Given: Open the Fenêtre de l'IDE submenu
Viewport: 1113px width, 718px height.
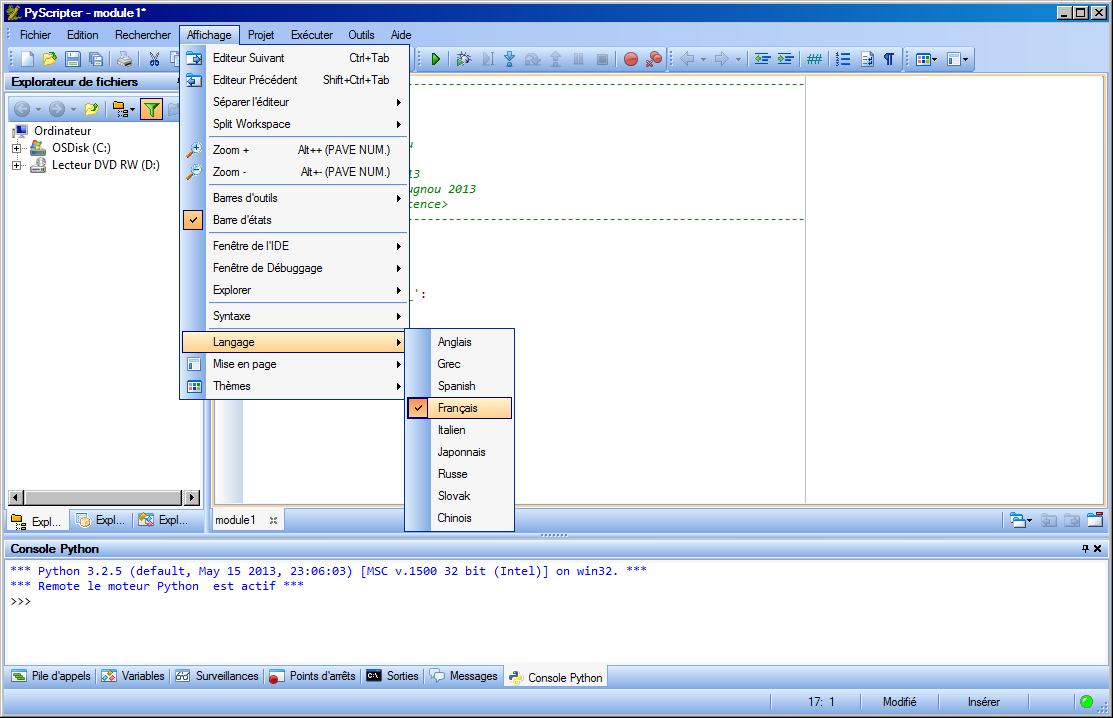Looking at the screenshot, I should click(x=295, y=246).
